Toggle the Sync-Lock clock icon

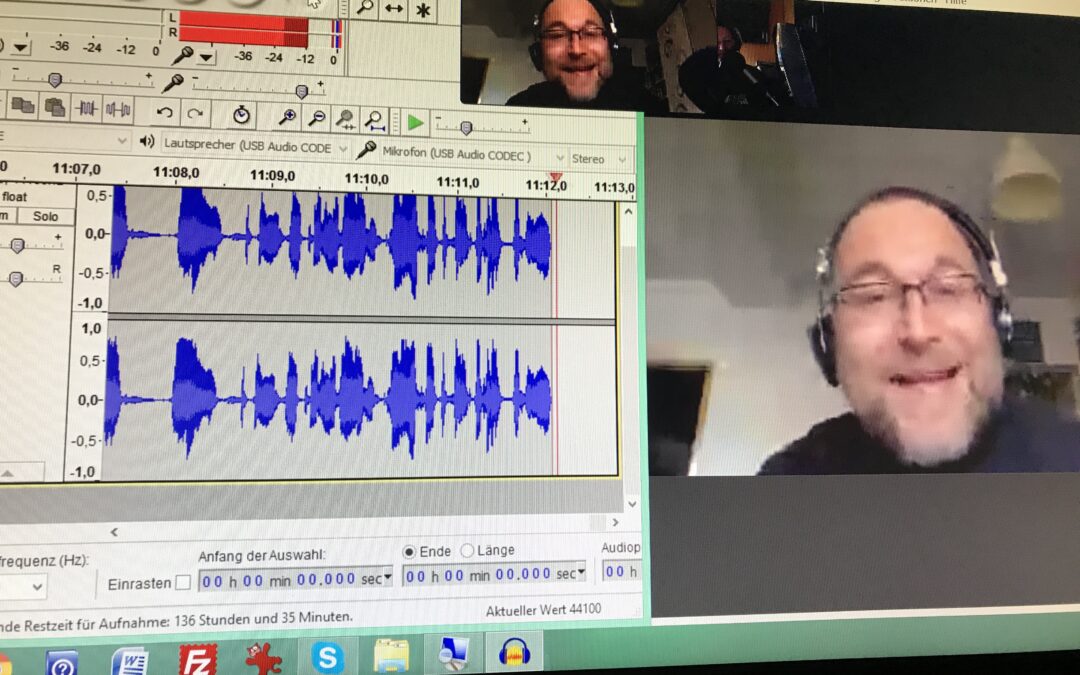tap(241, 115)
